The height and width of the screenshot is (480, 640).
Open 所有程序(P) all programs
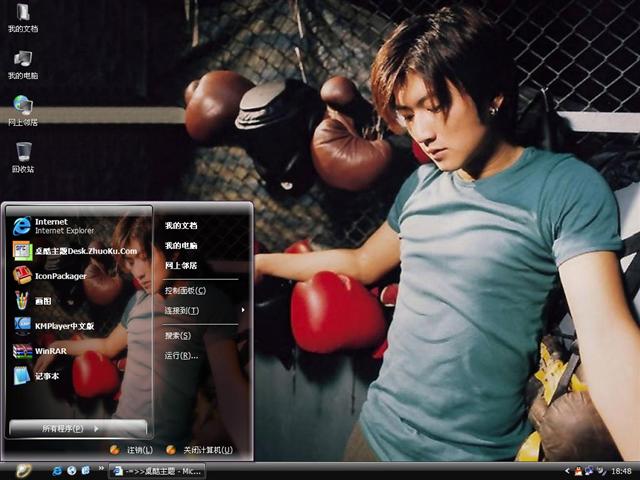pos(78,429)
